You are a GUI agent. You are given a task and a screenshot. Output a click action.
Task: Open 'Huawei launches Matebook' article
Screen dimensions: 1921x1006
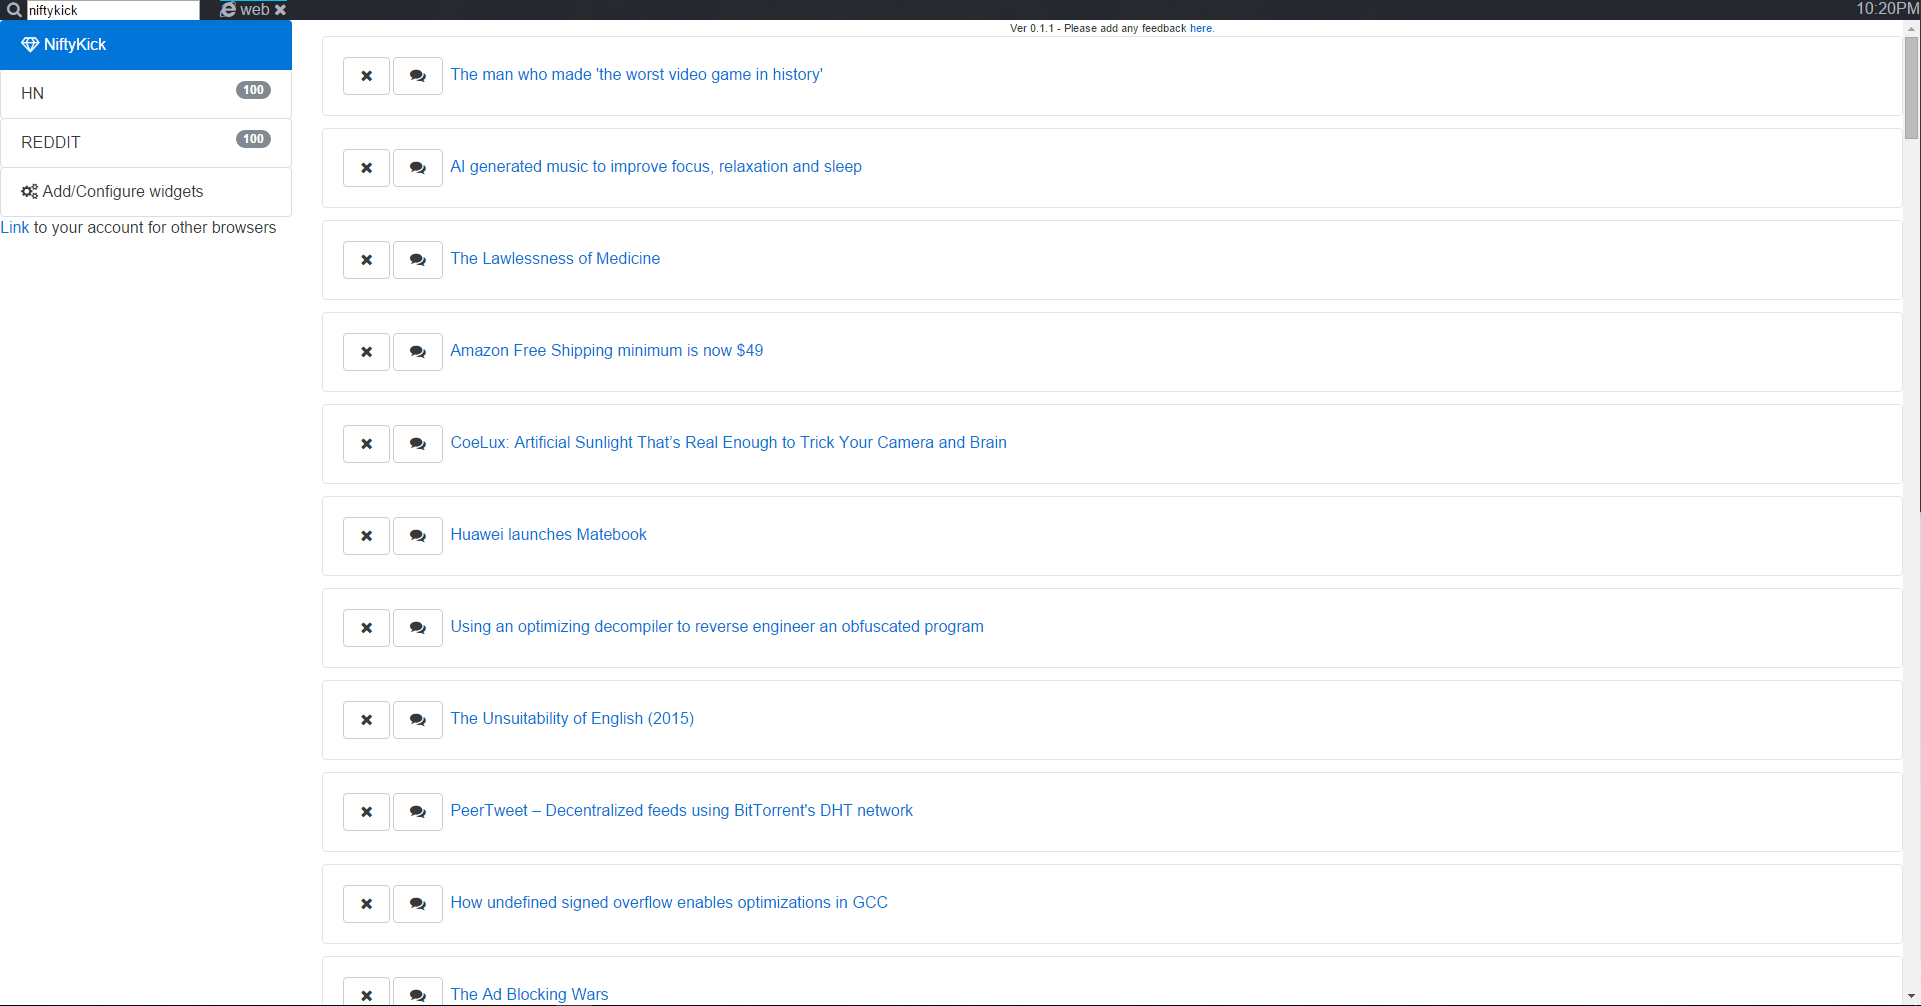pyautogui.click(x=548, y=535)
